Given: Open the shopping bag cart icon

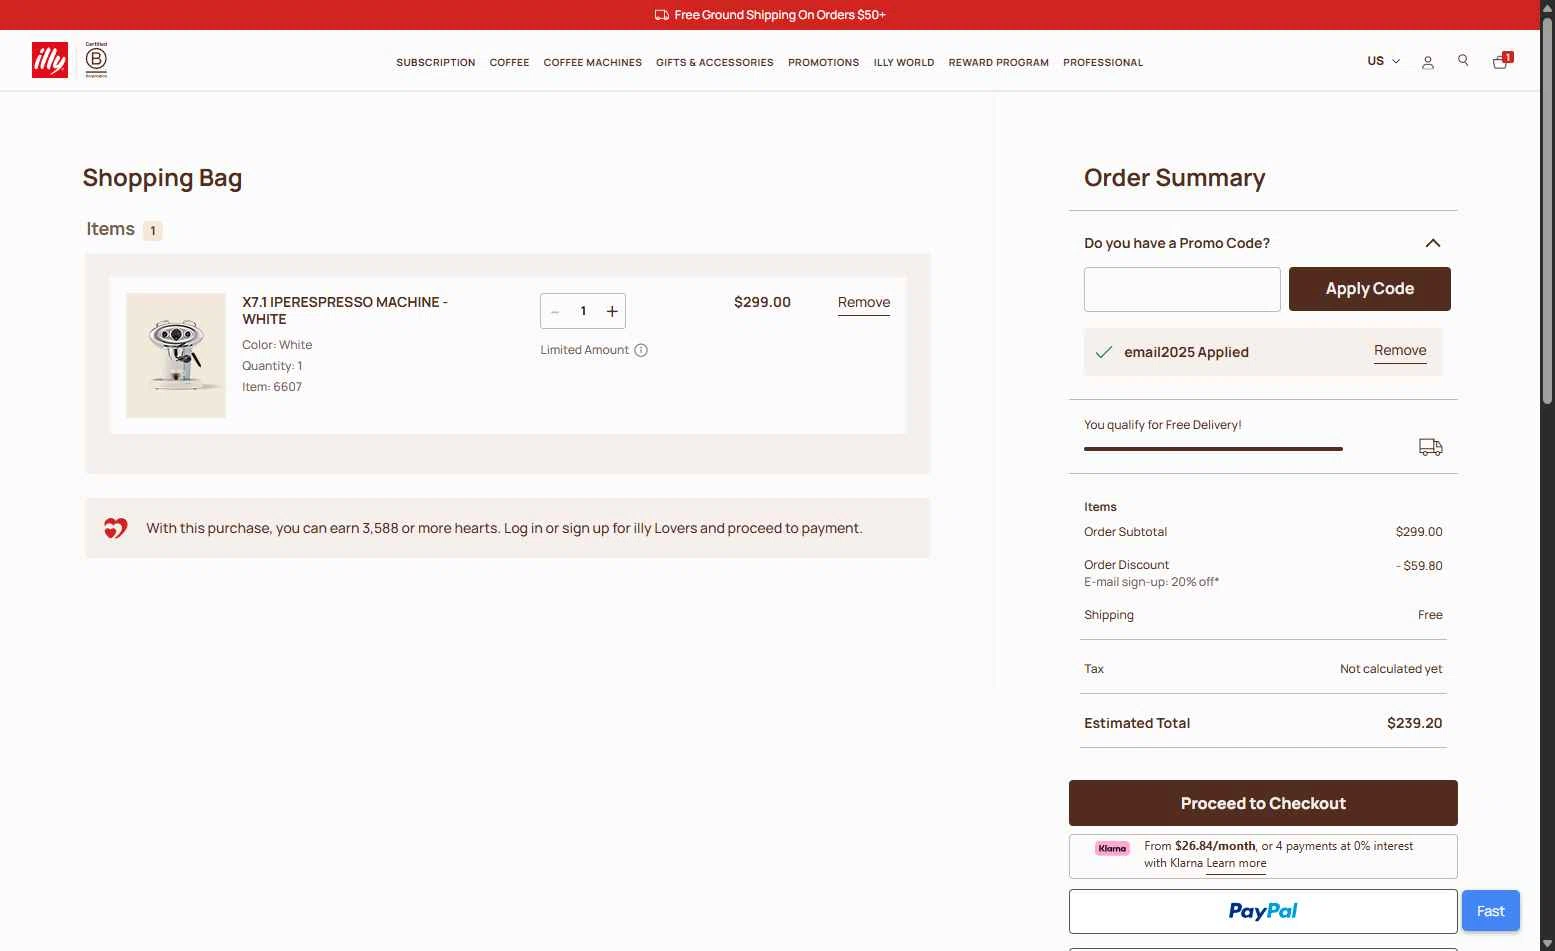Looking at the screenshot, I should [1501, 61].
